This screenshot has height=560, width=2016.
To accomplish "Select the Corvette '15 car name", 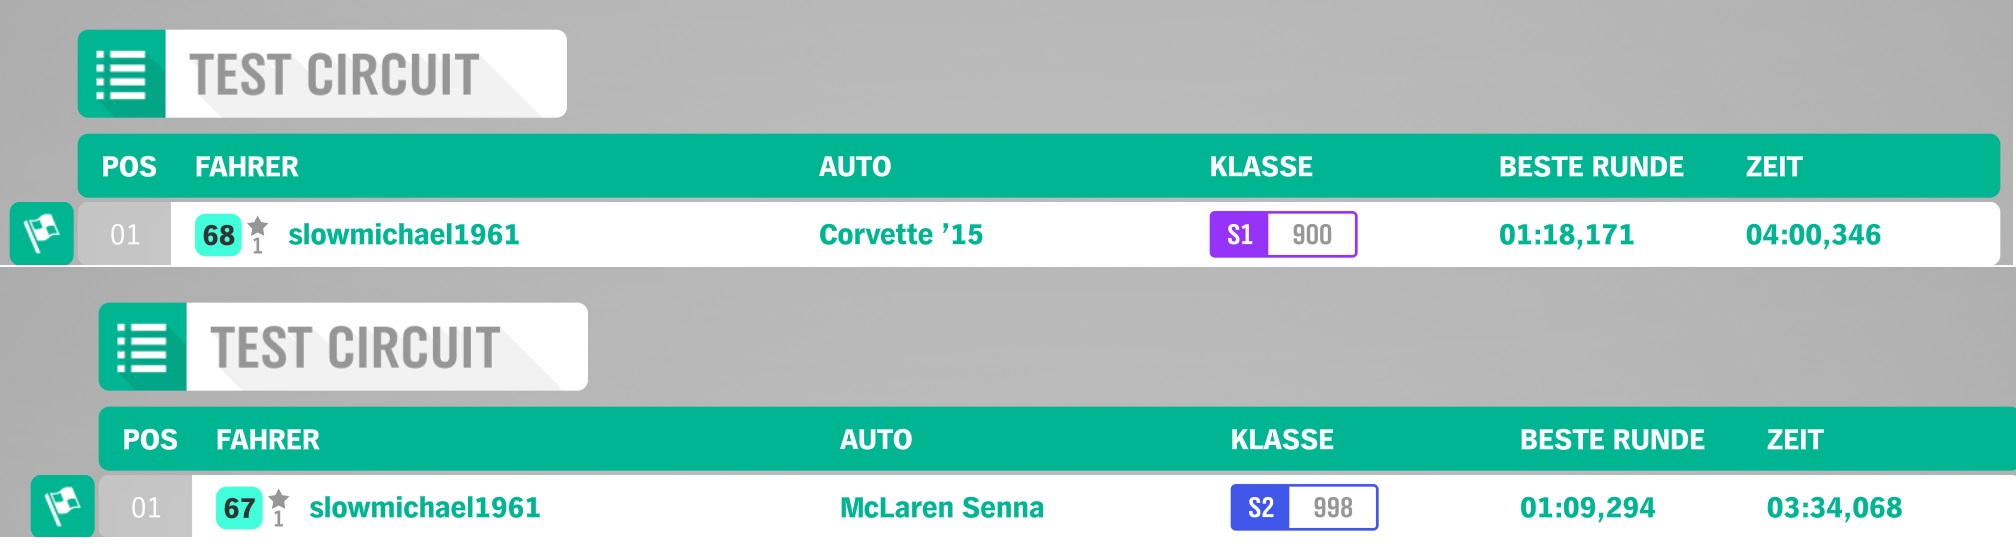I will pyautogui.click(x=901, y=235).
